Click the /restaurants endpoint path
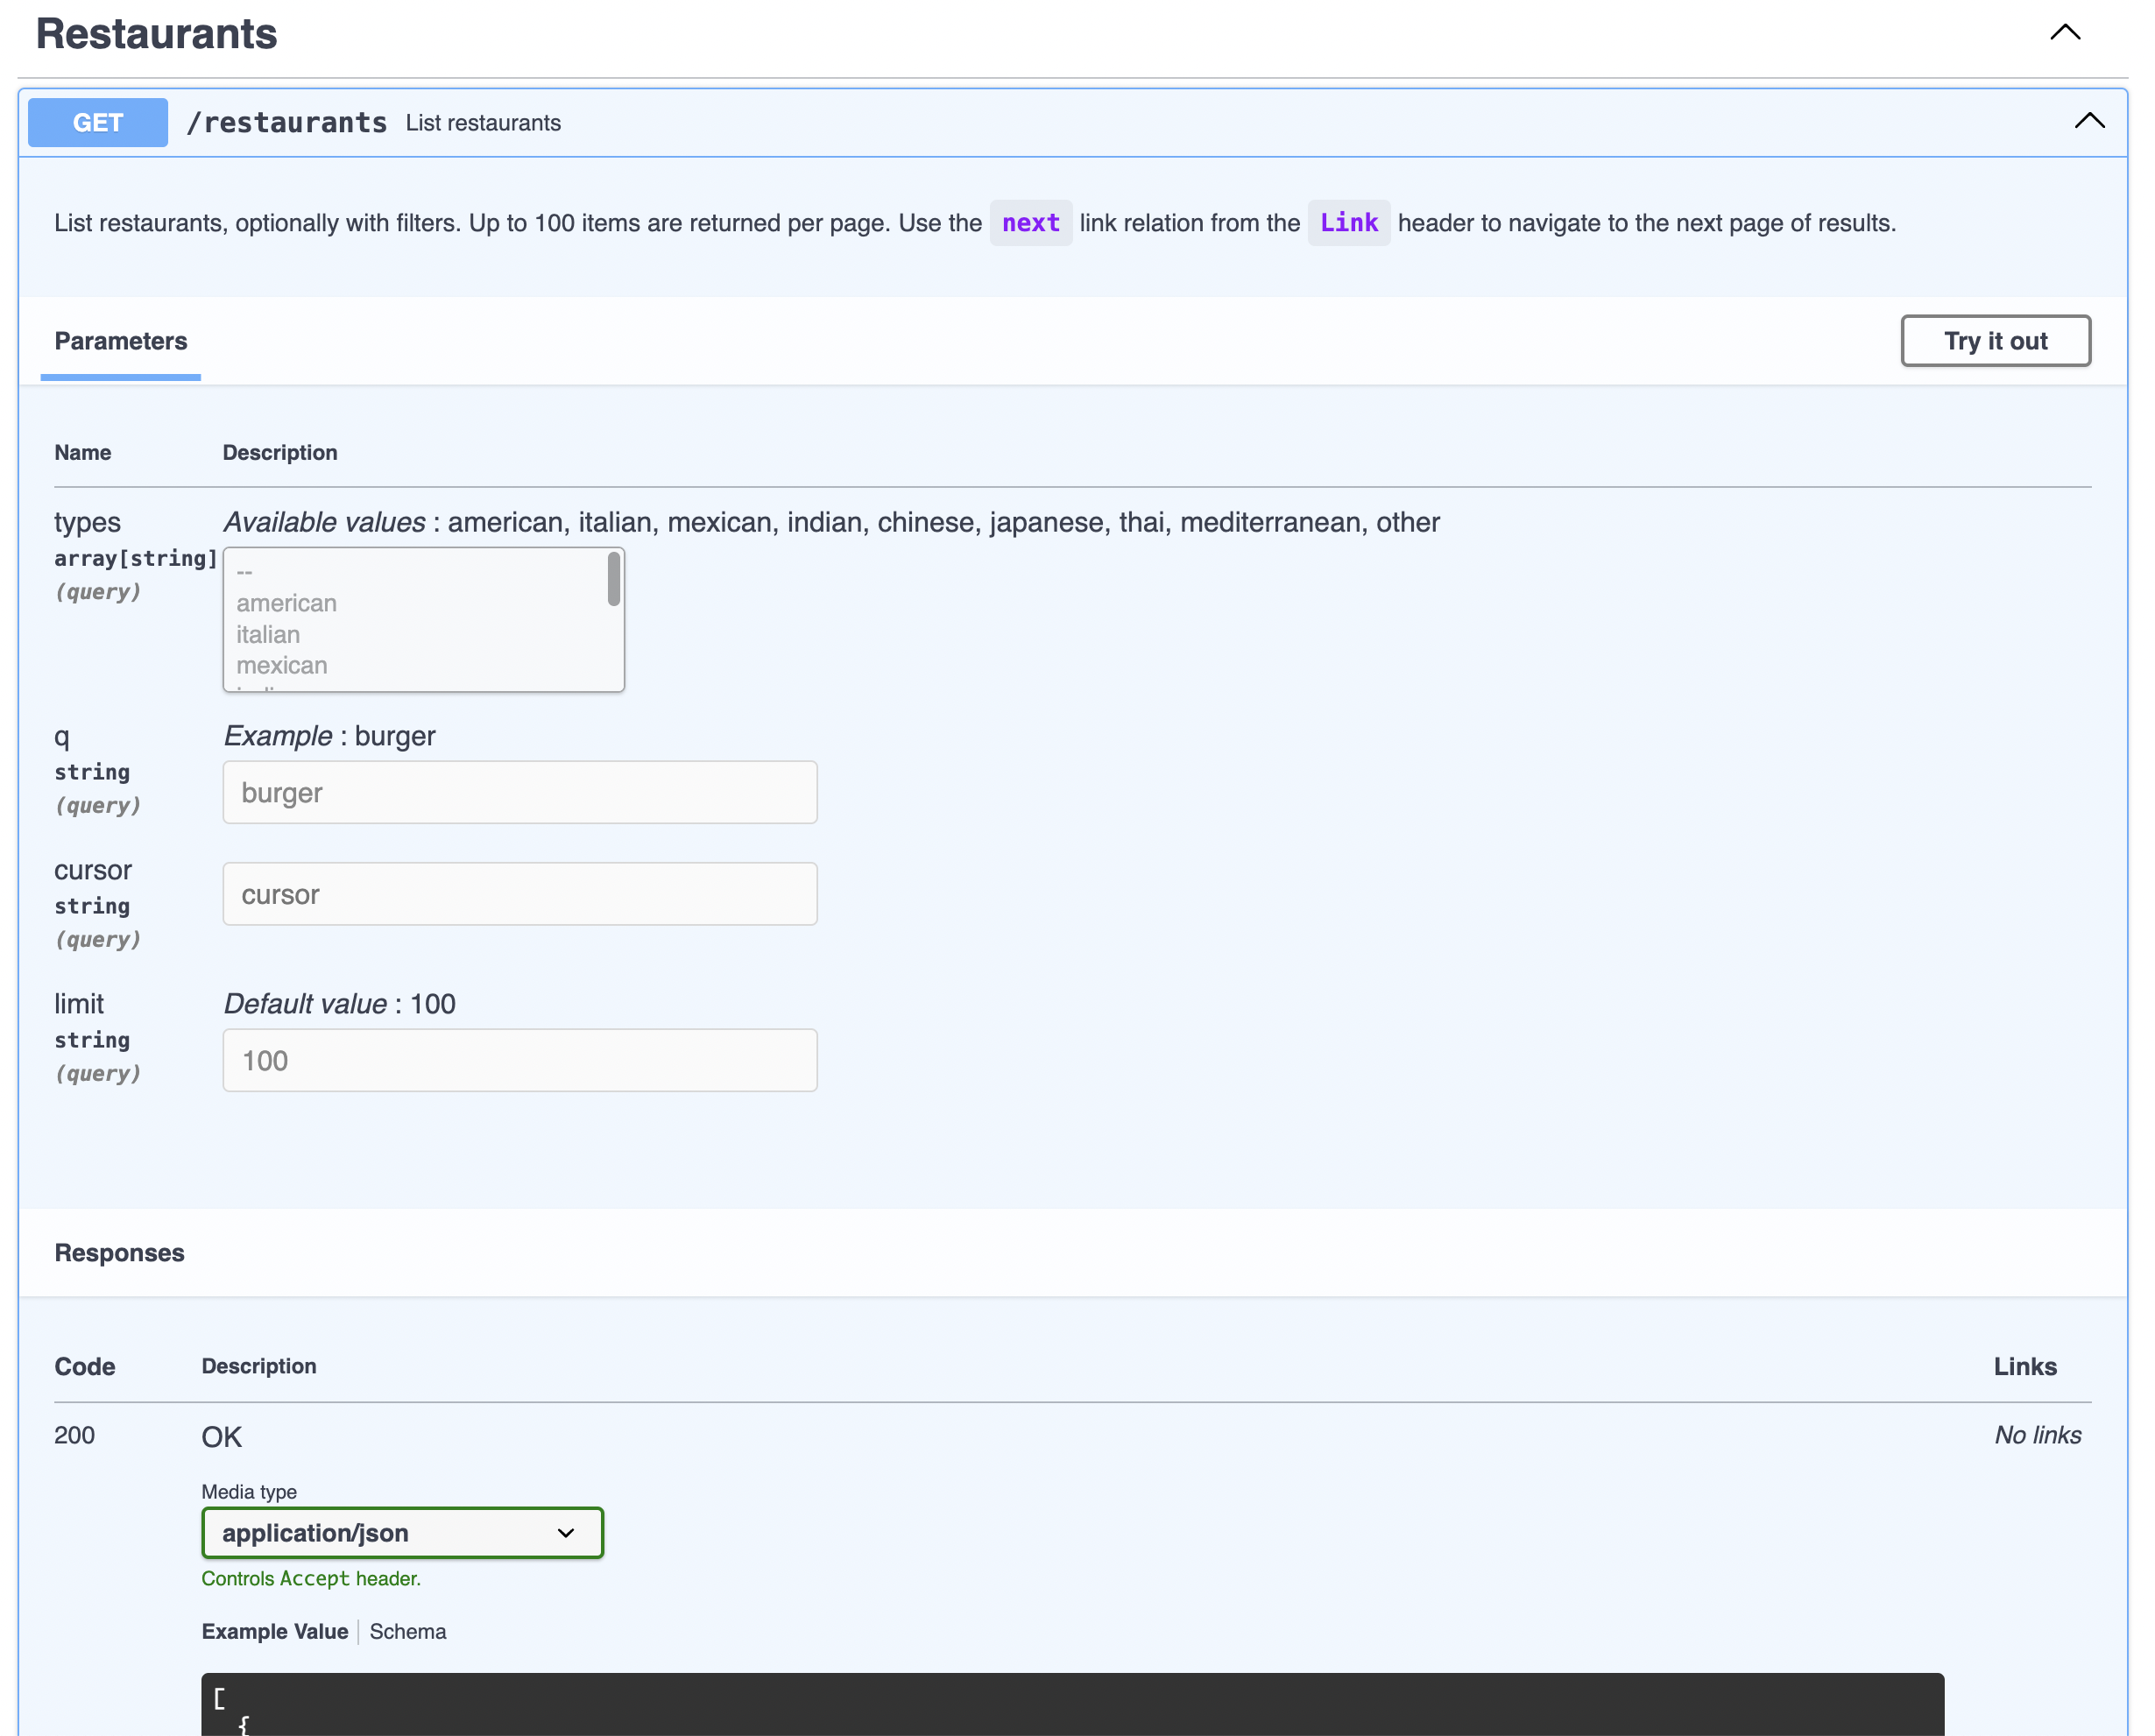Screen dimensions: 2155x1736 tap(287, 122)
